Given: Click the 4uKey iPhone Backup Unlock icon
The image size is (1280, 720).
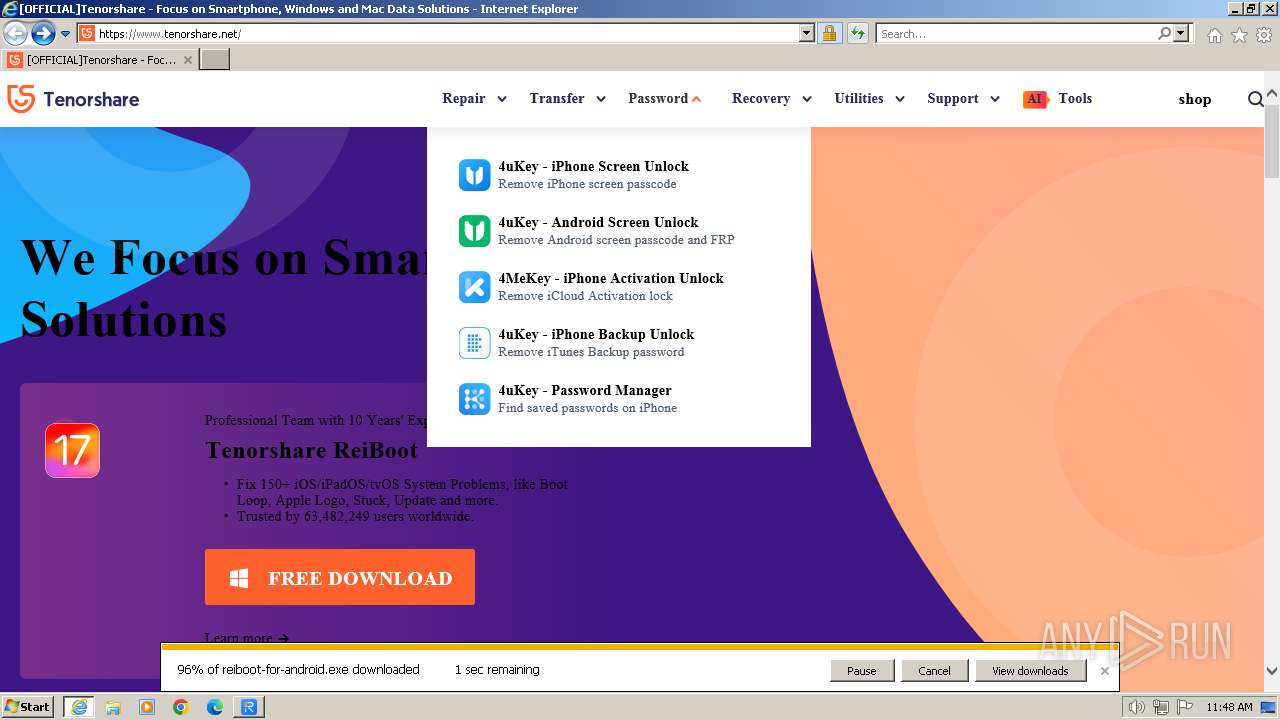Looking at the screenshot, I should (x=474, y=342).
